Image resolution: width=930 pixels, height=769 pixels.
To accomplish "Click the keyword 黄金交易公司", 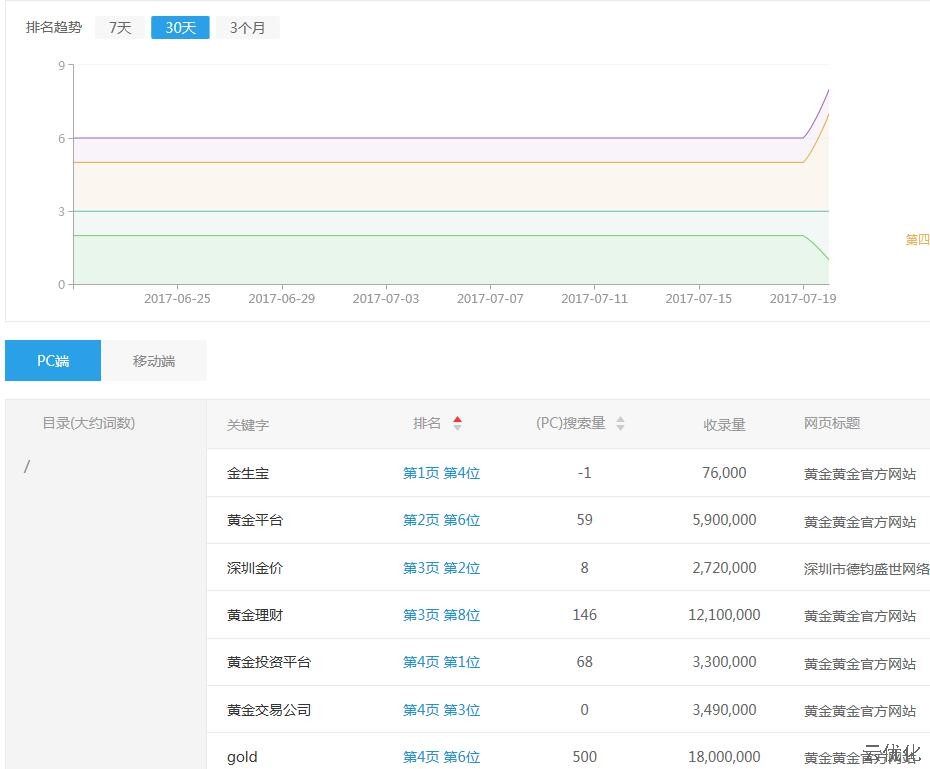I will pyautogui.click(x=269, y=710).
